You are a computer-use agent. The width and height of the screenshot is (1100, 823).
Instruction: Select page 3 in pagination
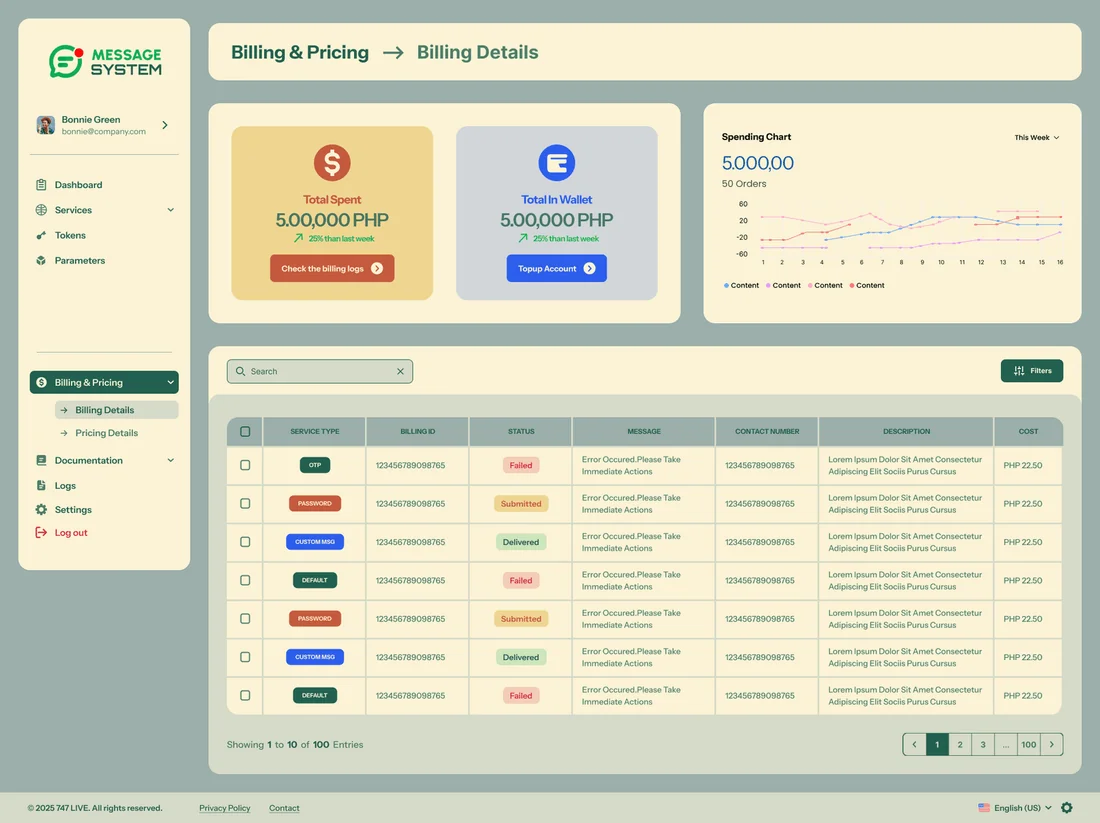[983, 744]
